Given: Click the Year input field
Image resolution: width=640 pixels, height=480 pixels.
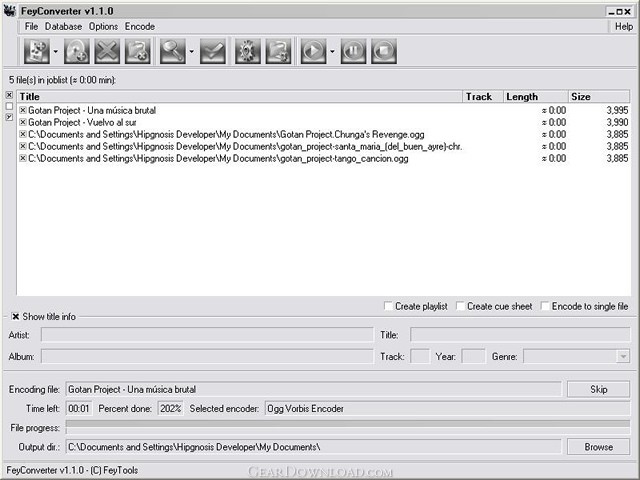Looking at the screenshot, I should click(473, 356).
